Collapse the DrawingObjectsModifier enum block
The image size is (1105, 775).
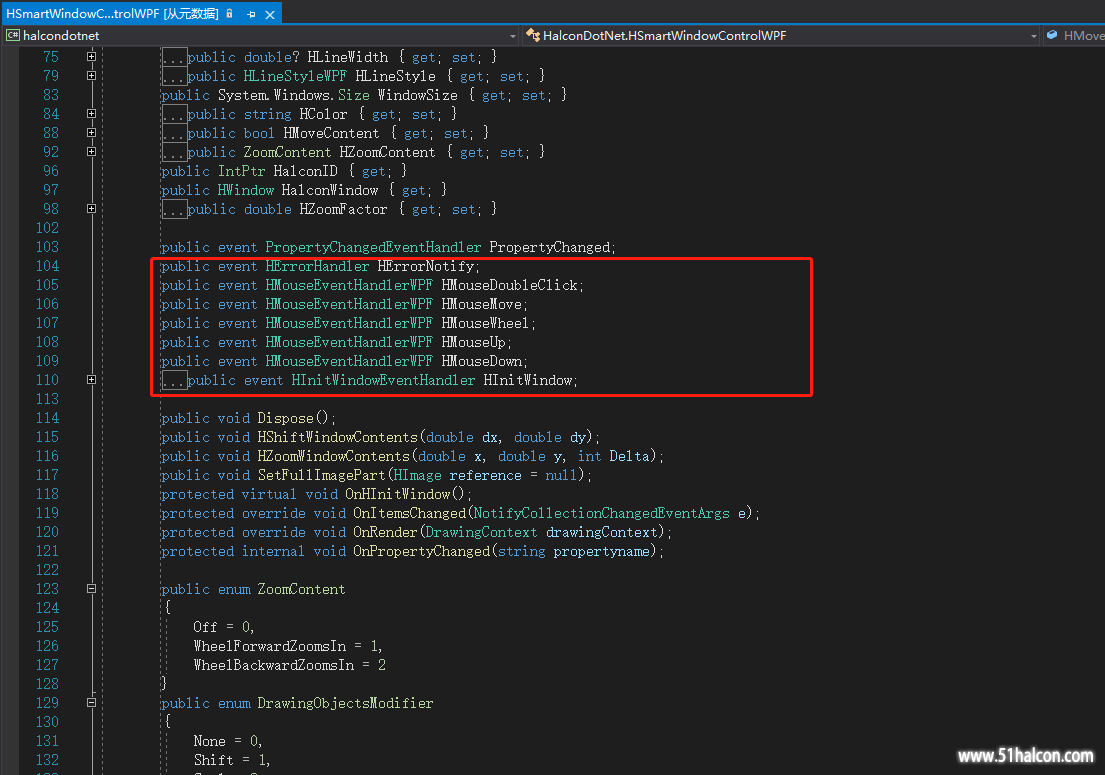point(91,703)
